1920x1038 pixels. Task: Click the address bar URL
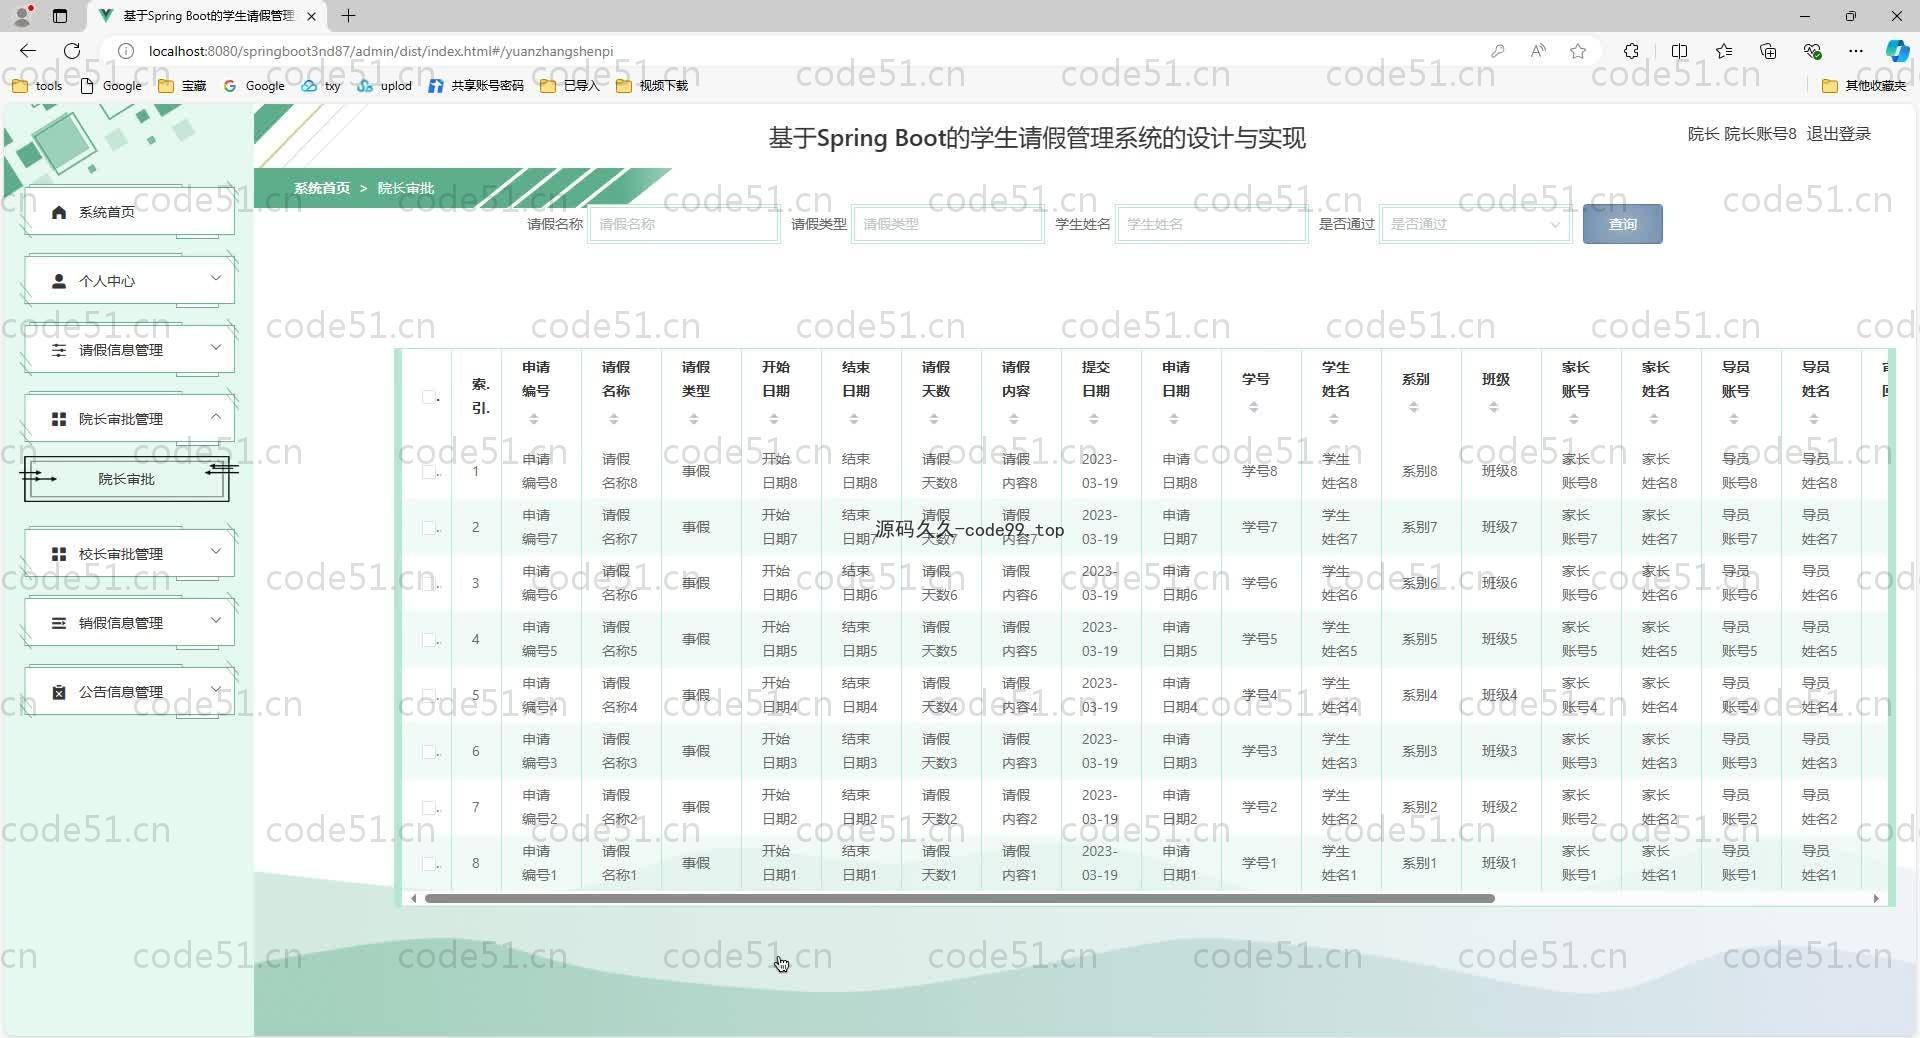pyautogui.click(x=381, y=51)
